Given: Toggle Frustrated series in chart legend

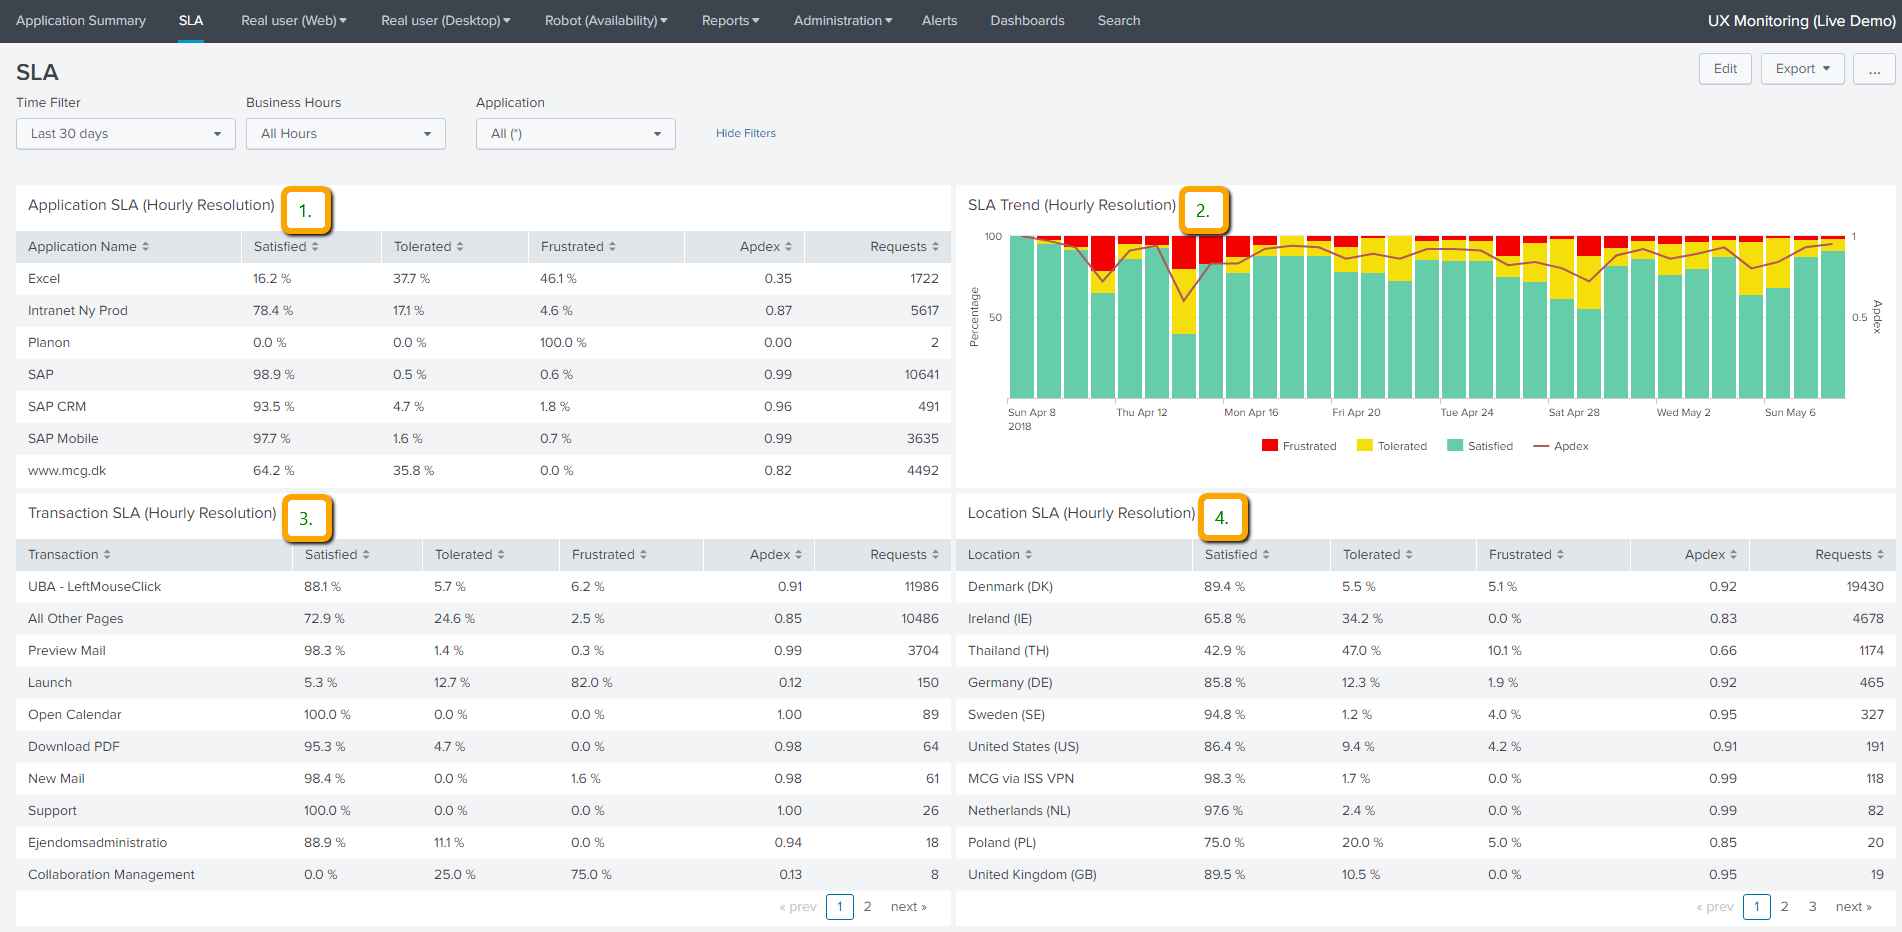Looking at the screenshot, I should click(1299, 446).
